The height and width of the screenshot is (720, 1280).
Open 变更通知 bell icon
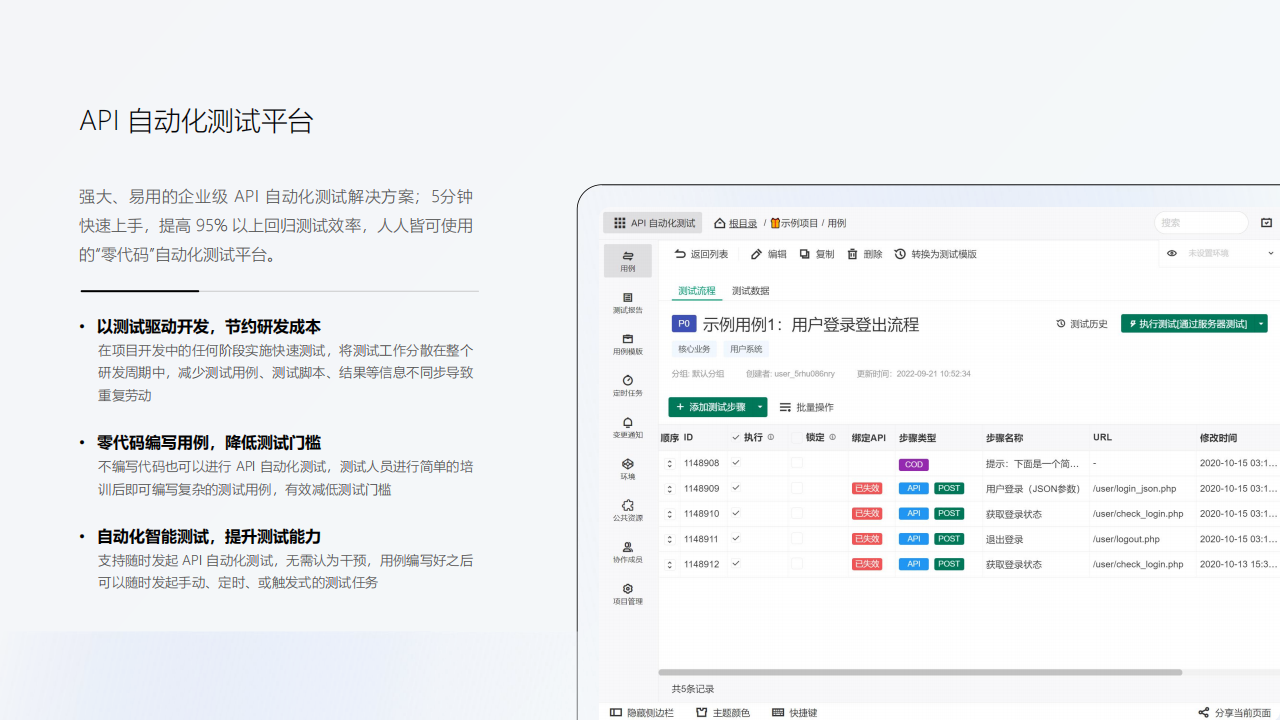[627, 428]
